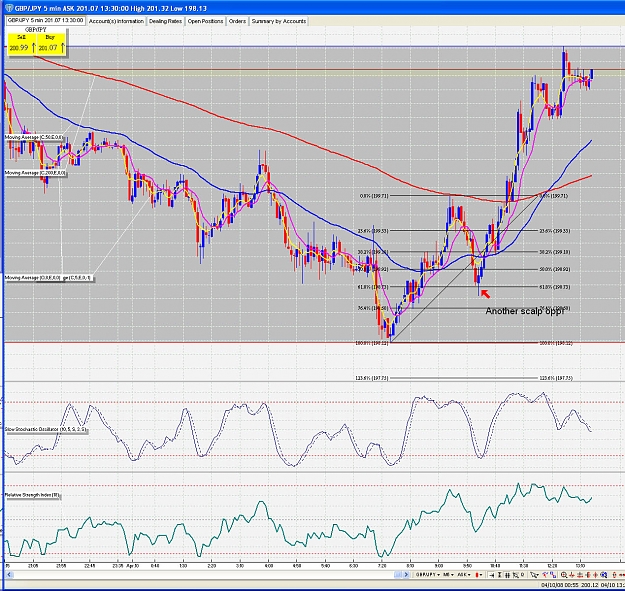The image size is (625, 591).
Task: Open the M5 timeframe dropdown
Action: coord(448,575)
